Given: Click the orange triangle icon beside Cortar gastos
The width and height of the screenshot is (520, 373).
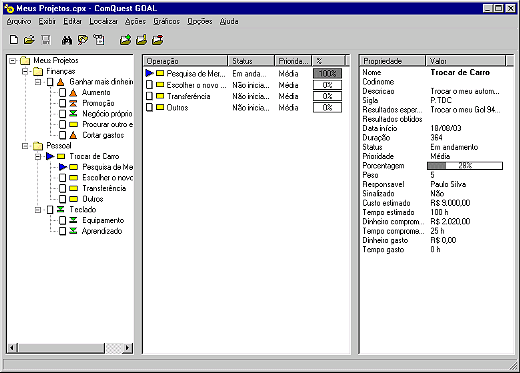Looking at the screenshot, I should pos(73,135).
